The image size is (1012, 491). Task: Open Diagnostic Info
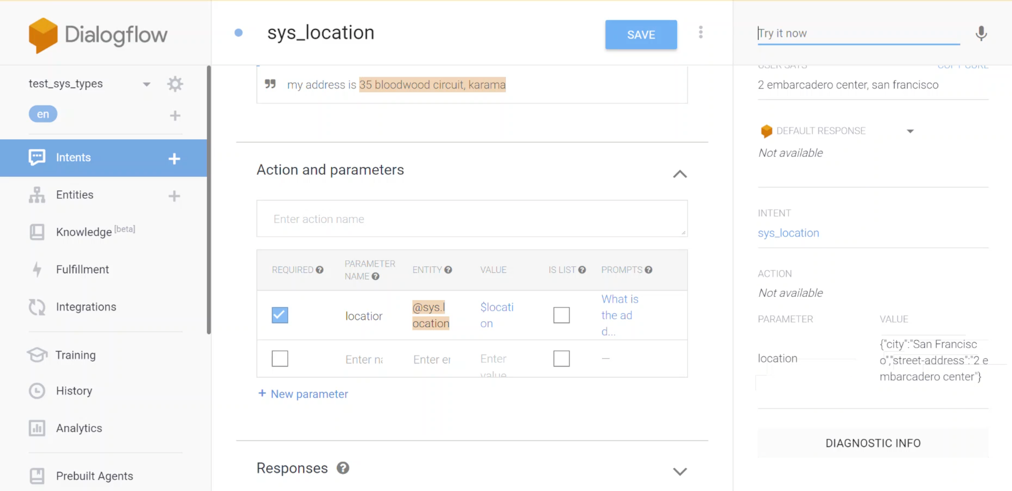point(873,443)
